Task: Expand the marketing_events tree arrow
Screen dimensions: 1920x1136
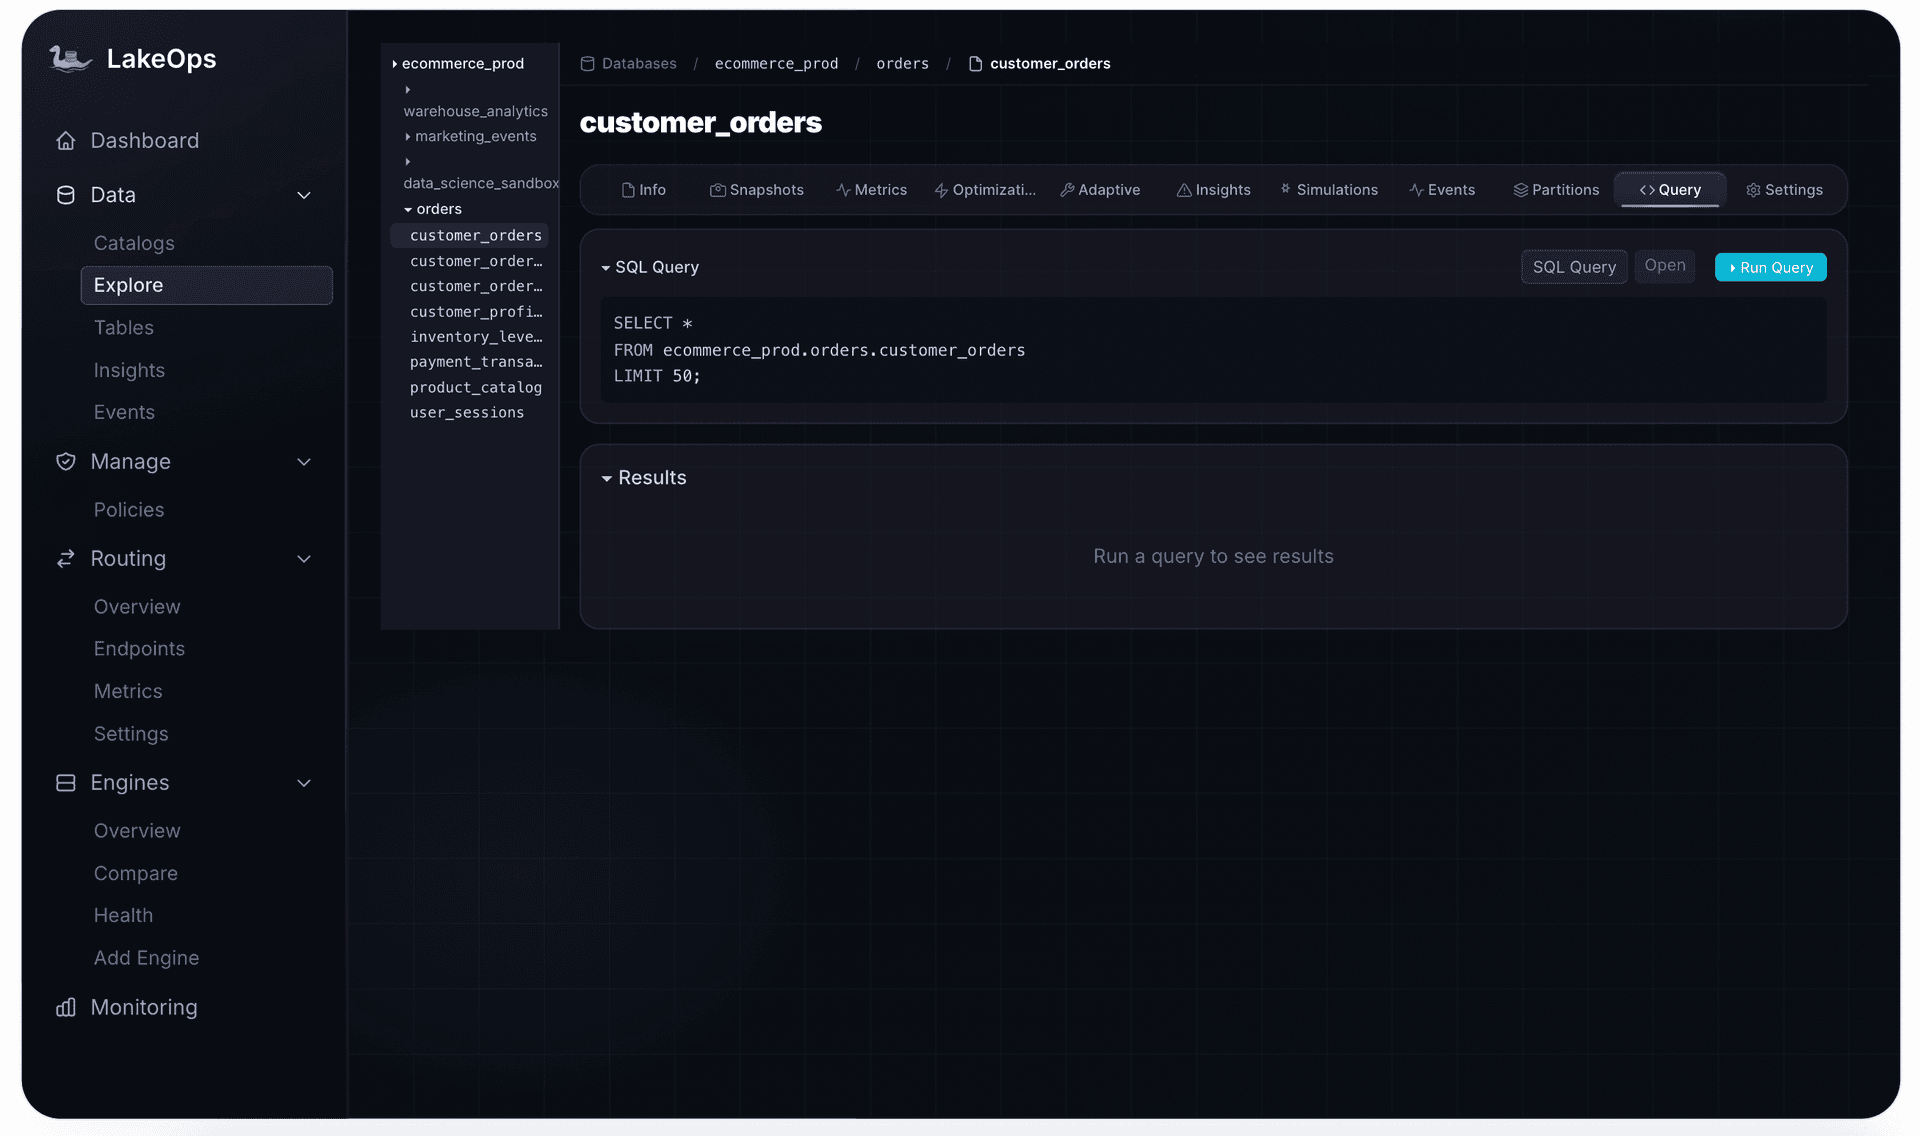Action: coord(407,136)
